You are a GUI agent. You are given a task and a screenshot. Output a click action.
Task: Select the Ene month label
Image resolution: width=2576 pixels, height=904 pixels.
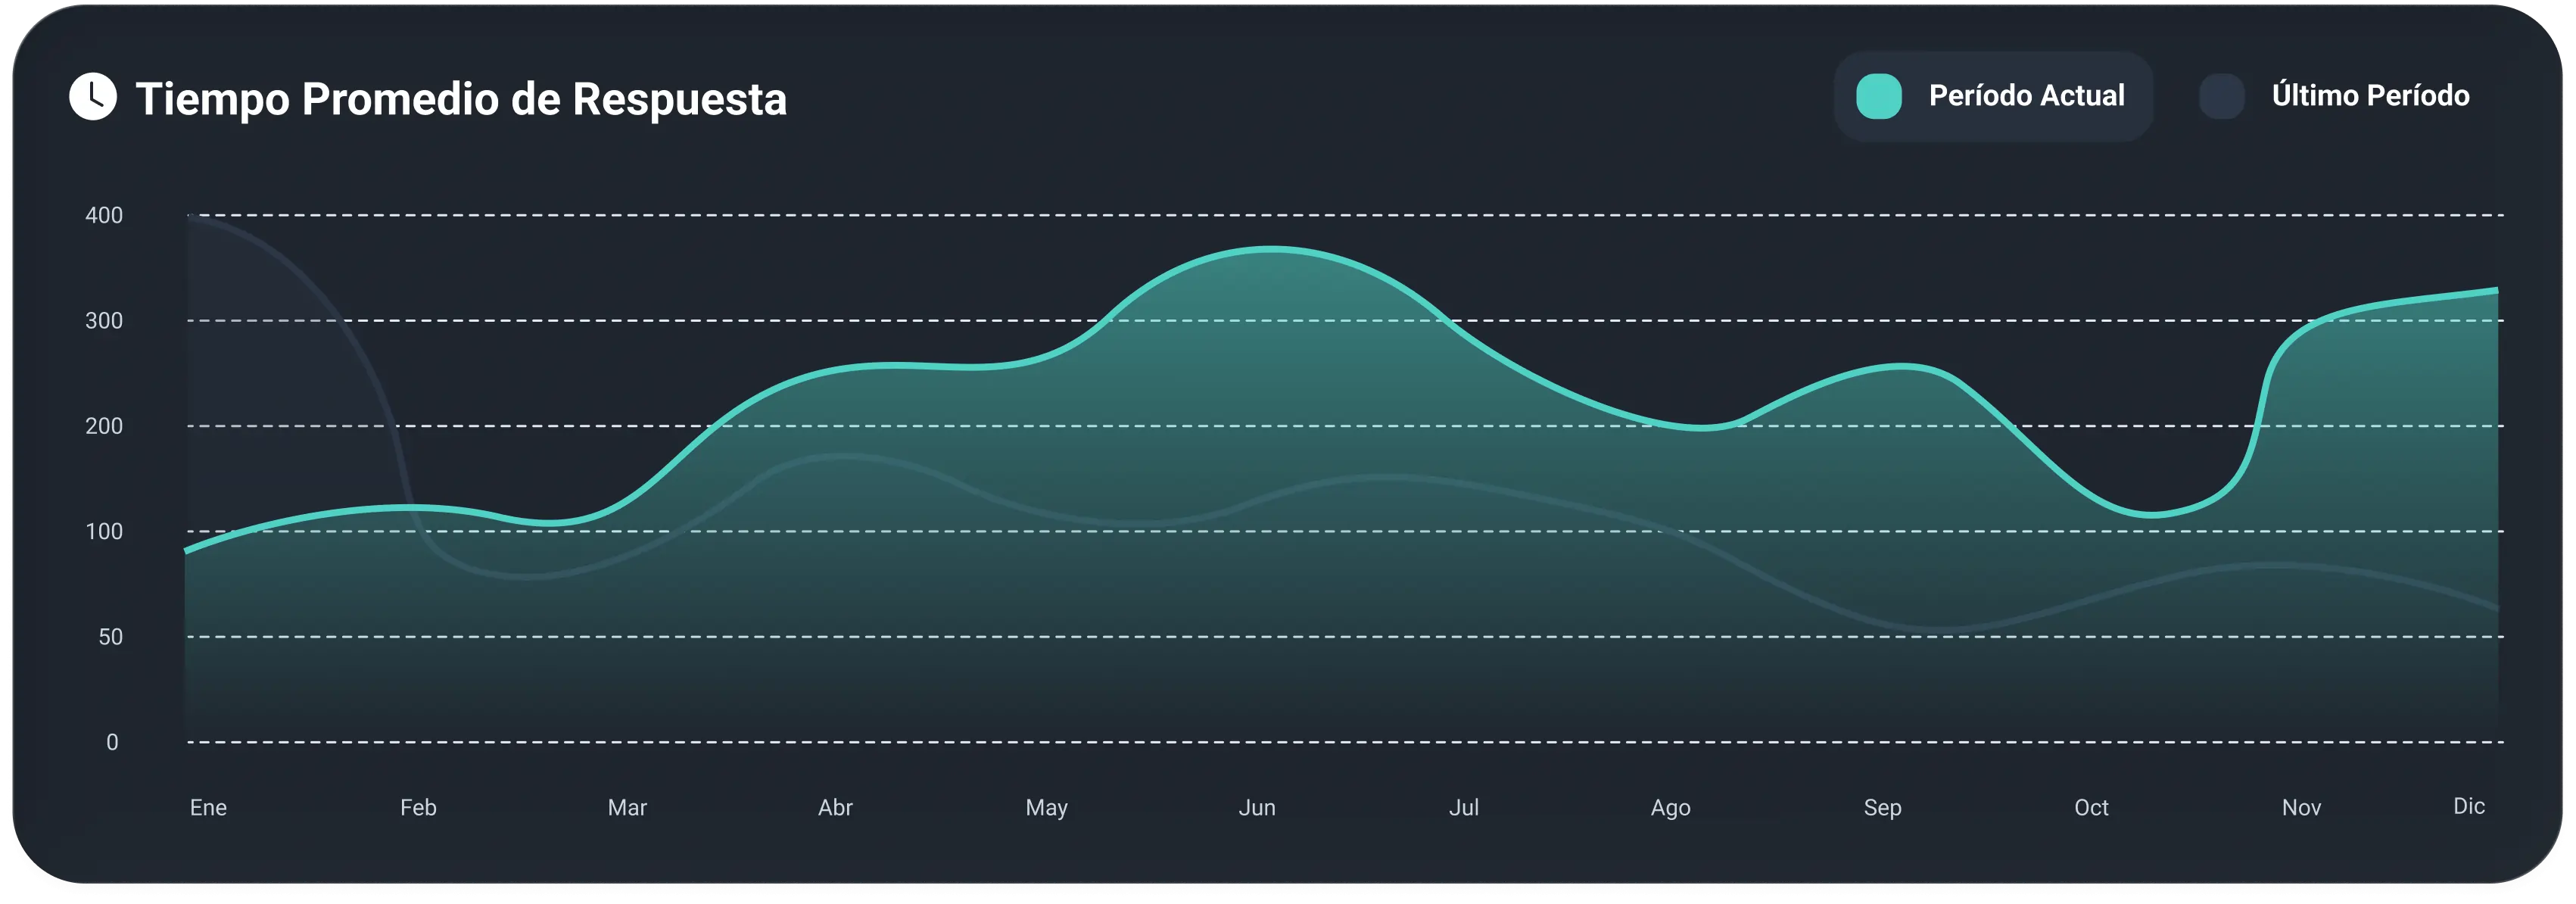point(208,807)
